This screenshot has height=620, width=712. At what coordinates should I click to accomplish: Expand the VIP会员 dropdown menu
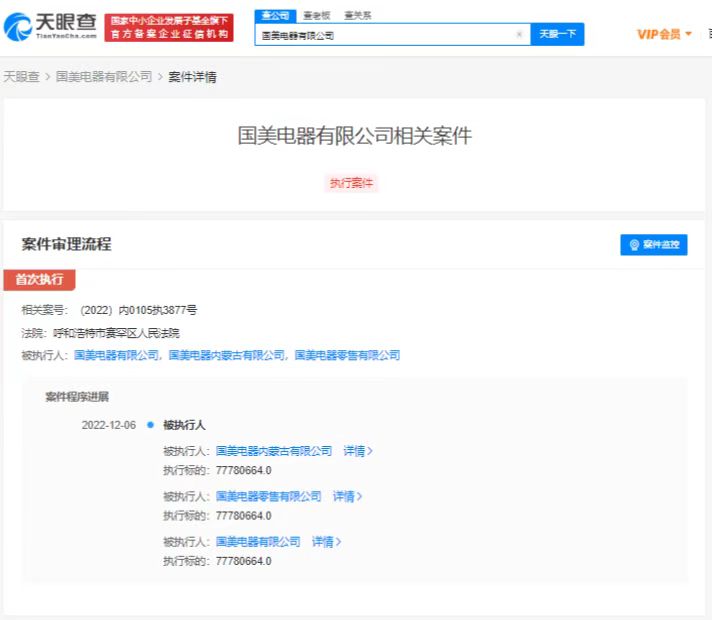click(x=664, y=35)
